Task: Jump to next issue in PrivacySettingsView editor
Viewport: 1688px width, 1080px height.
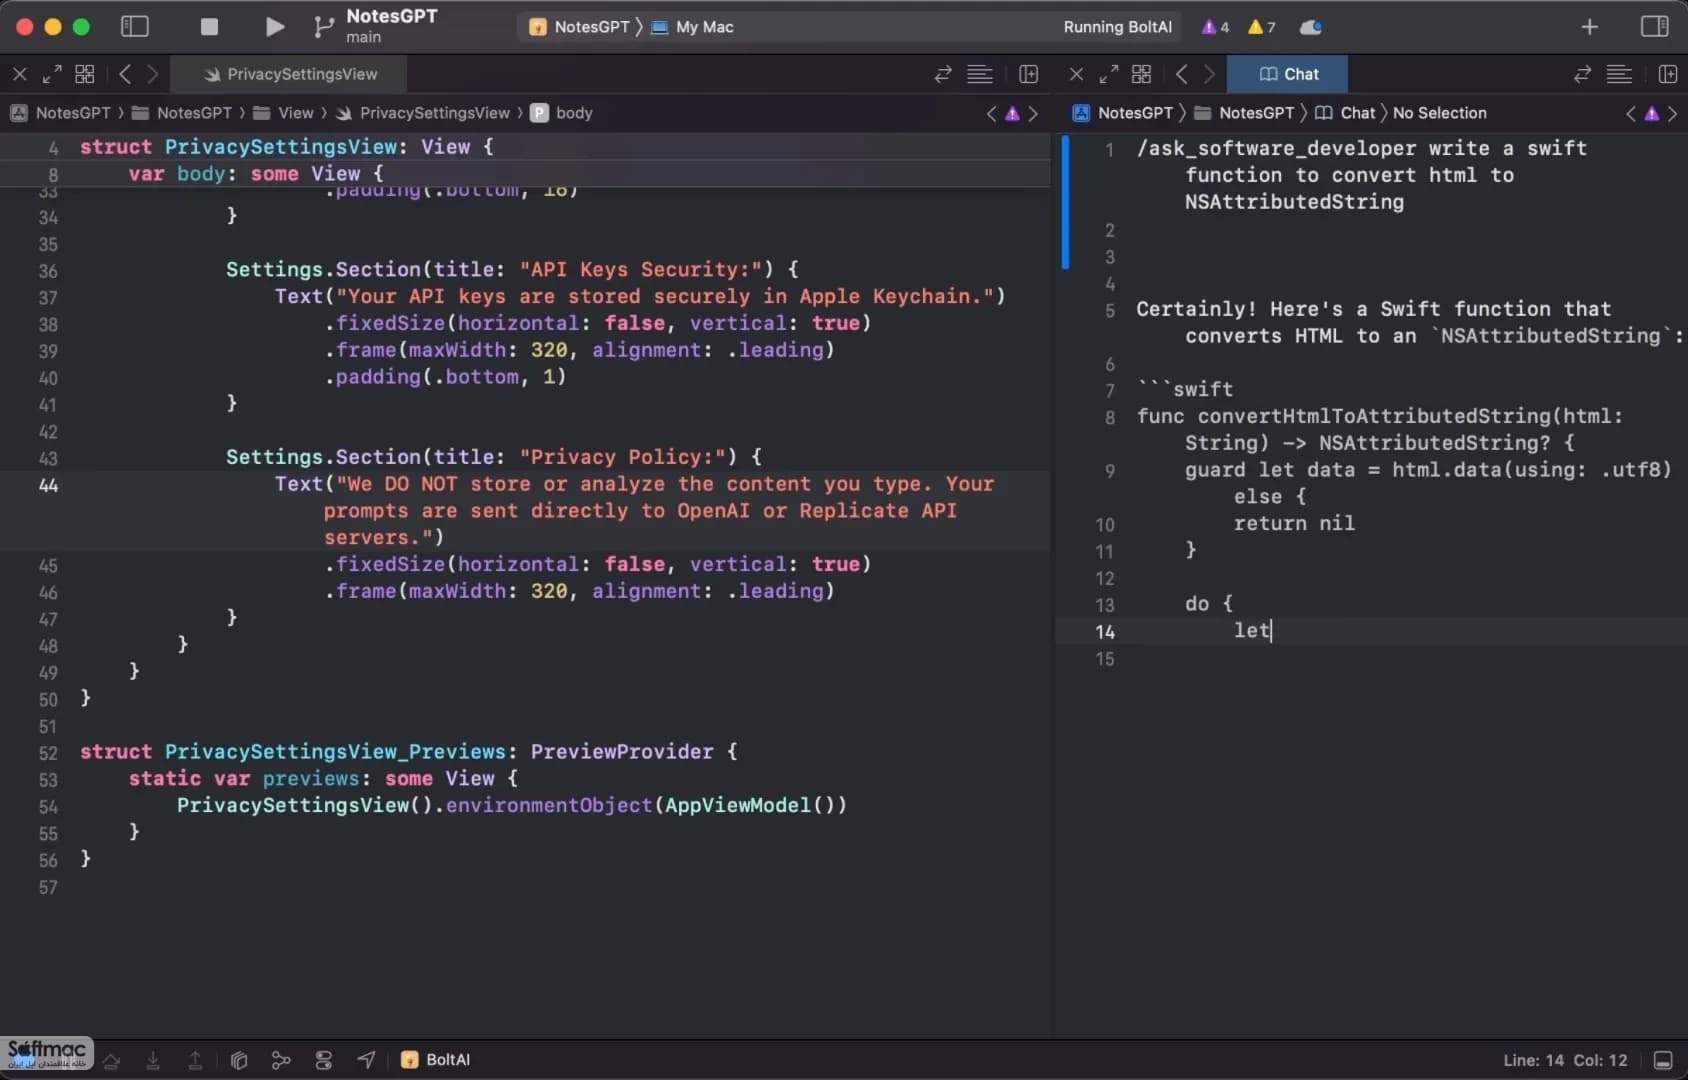Action: [x=1033, y=113]
